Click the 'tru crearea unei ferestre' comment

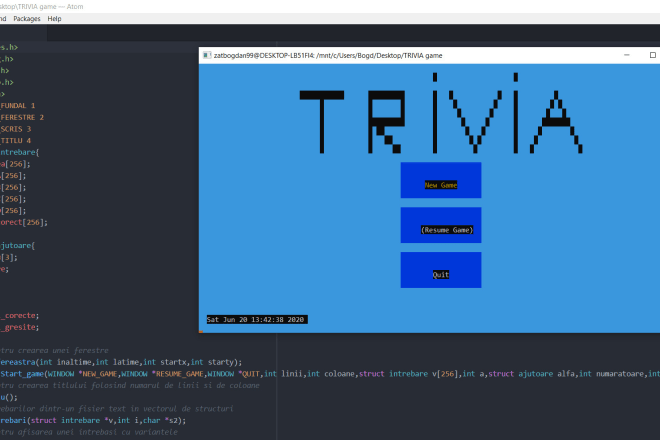[x=54, y=350]
